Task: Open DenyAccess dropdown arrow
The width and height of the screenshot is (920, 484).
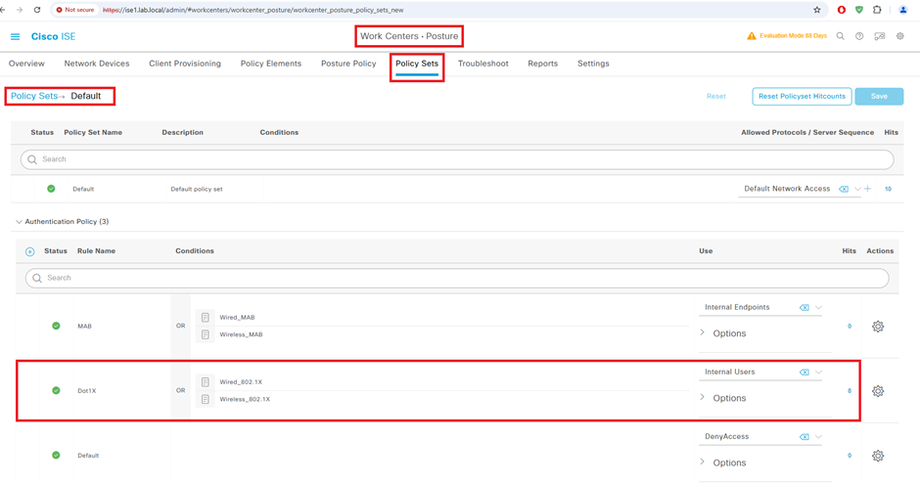Action: pos(818,436)
